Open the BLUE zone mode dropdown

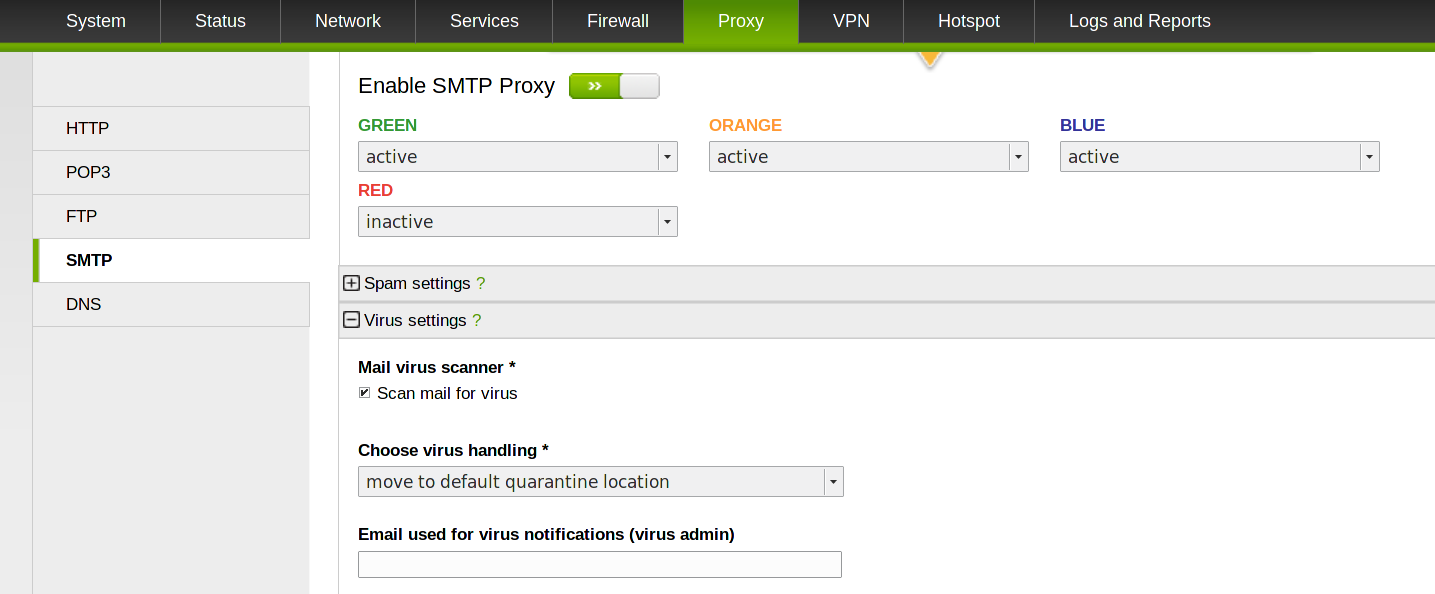click(x=1220, y=157)
